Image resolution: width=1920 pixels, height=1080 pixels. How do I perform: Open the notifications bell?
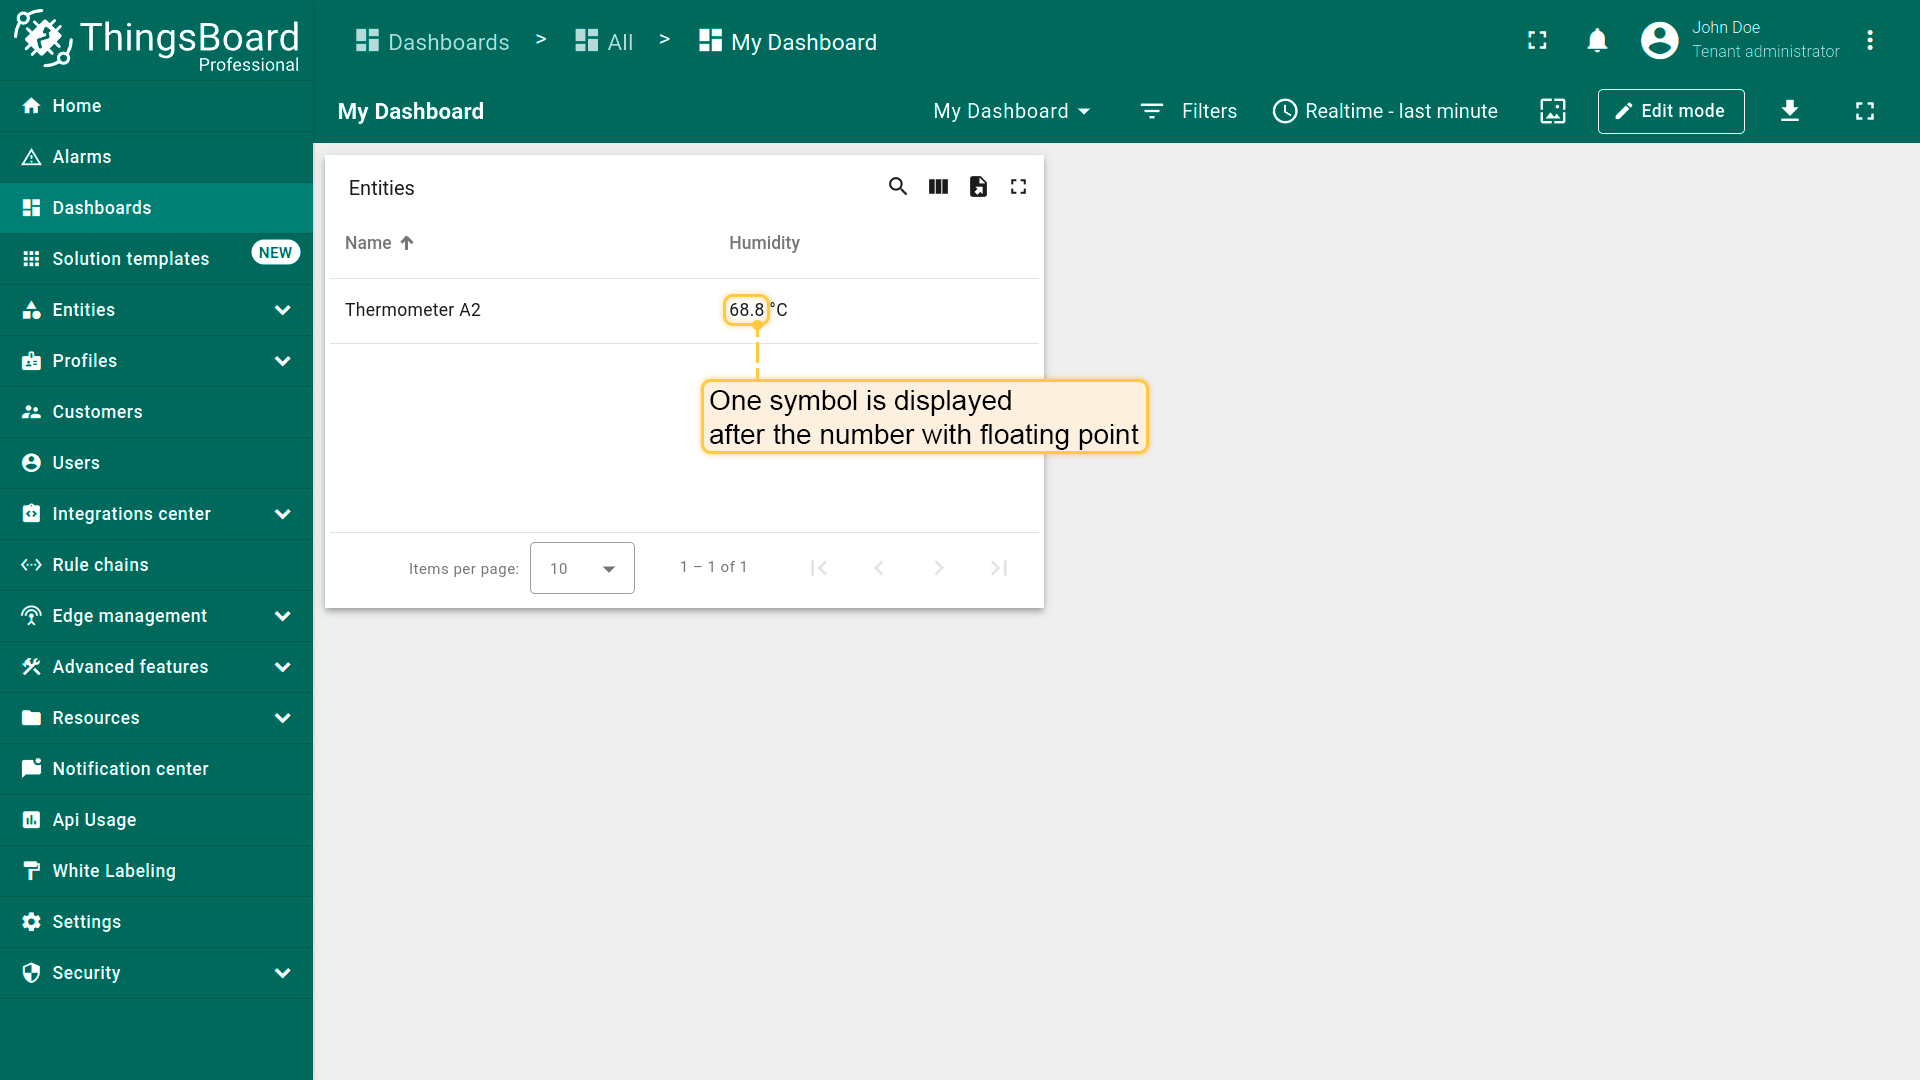click(x=1597, y=41)
